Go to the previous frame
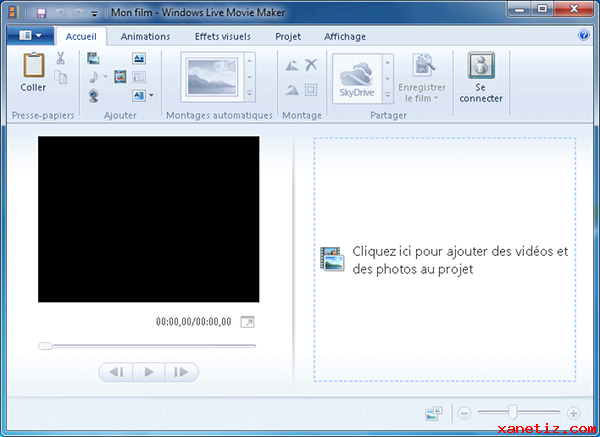This screenshot has width=600, height=437. pyautogui.click(x=116, y=372)
